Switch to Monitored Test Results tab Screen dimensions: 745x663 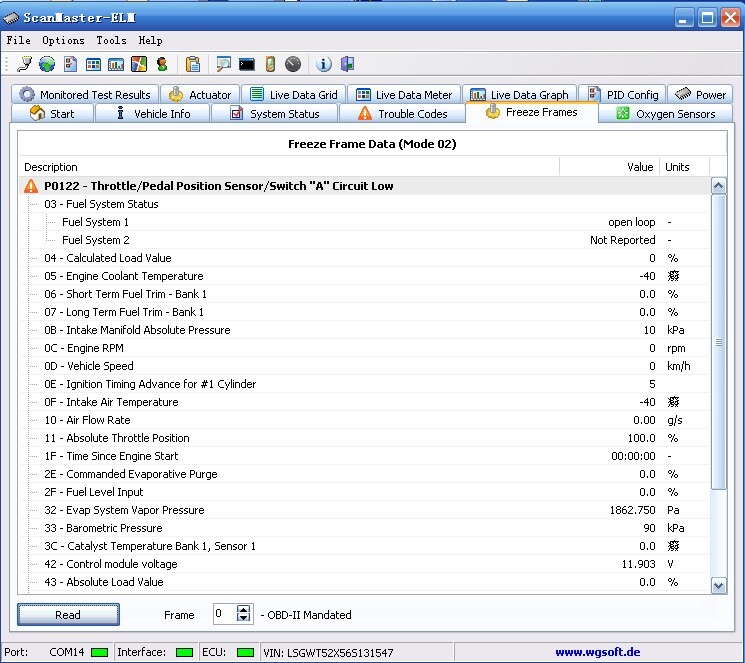coord(86,95)
